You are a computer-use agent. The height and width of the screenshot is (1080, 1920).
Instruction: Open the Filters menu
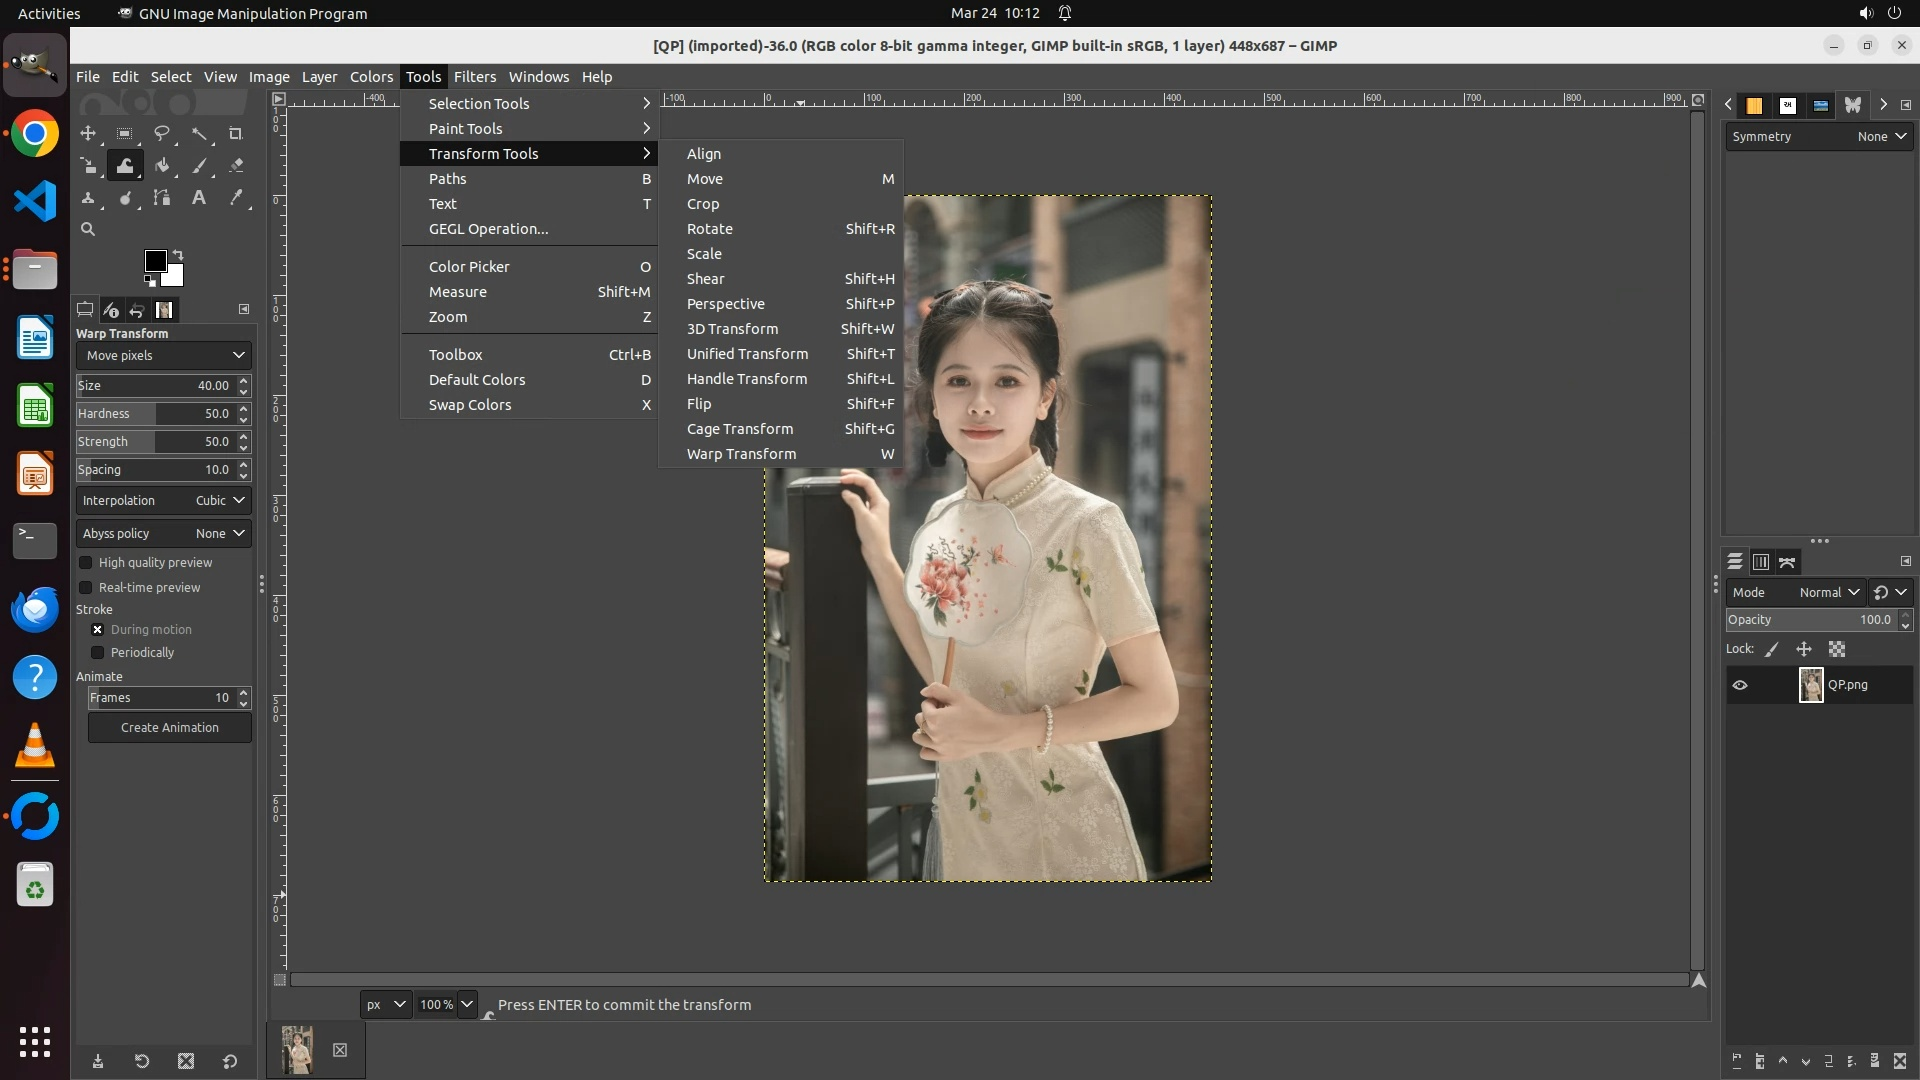tap(474, 77)
